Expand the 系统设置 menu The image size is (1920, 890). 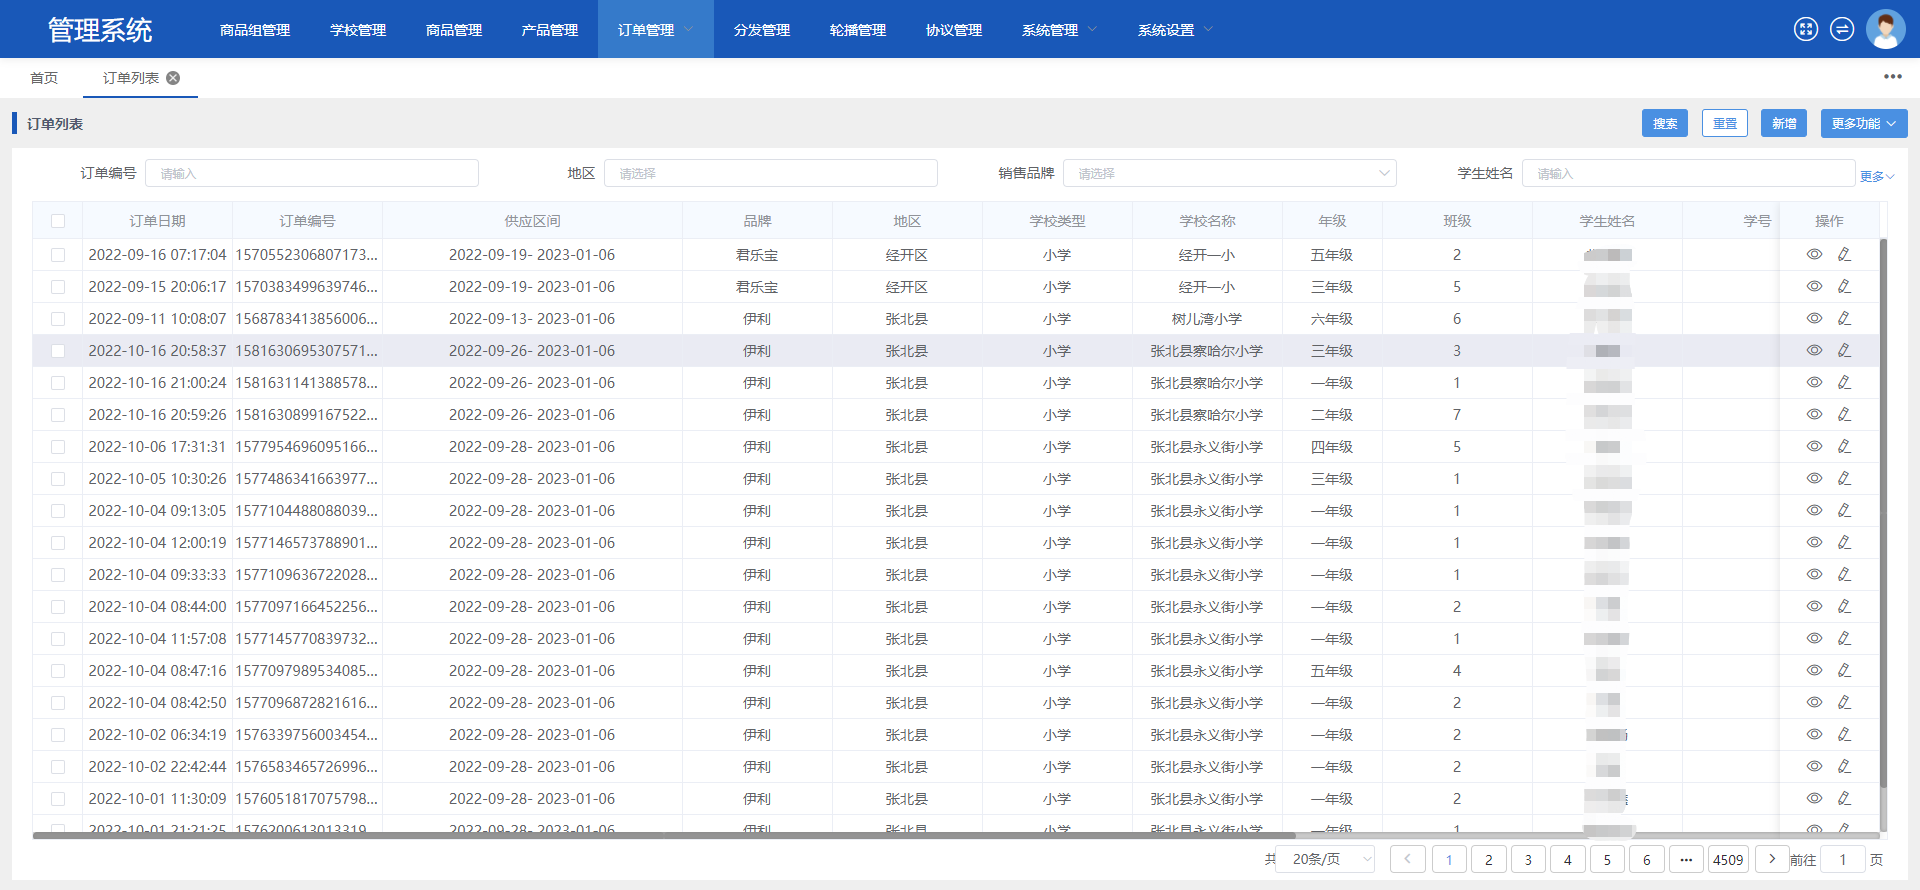pos(1175,30)
